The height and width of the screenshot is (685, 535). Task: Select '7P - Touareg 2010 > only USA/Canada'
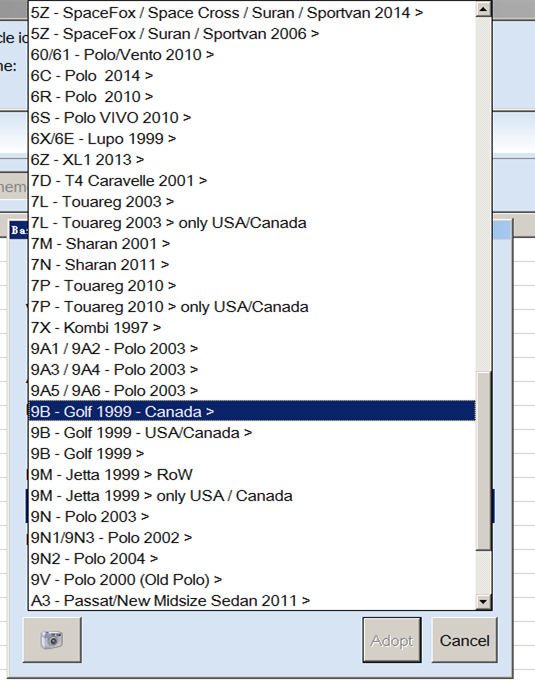tap(252, 307)
